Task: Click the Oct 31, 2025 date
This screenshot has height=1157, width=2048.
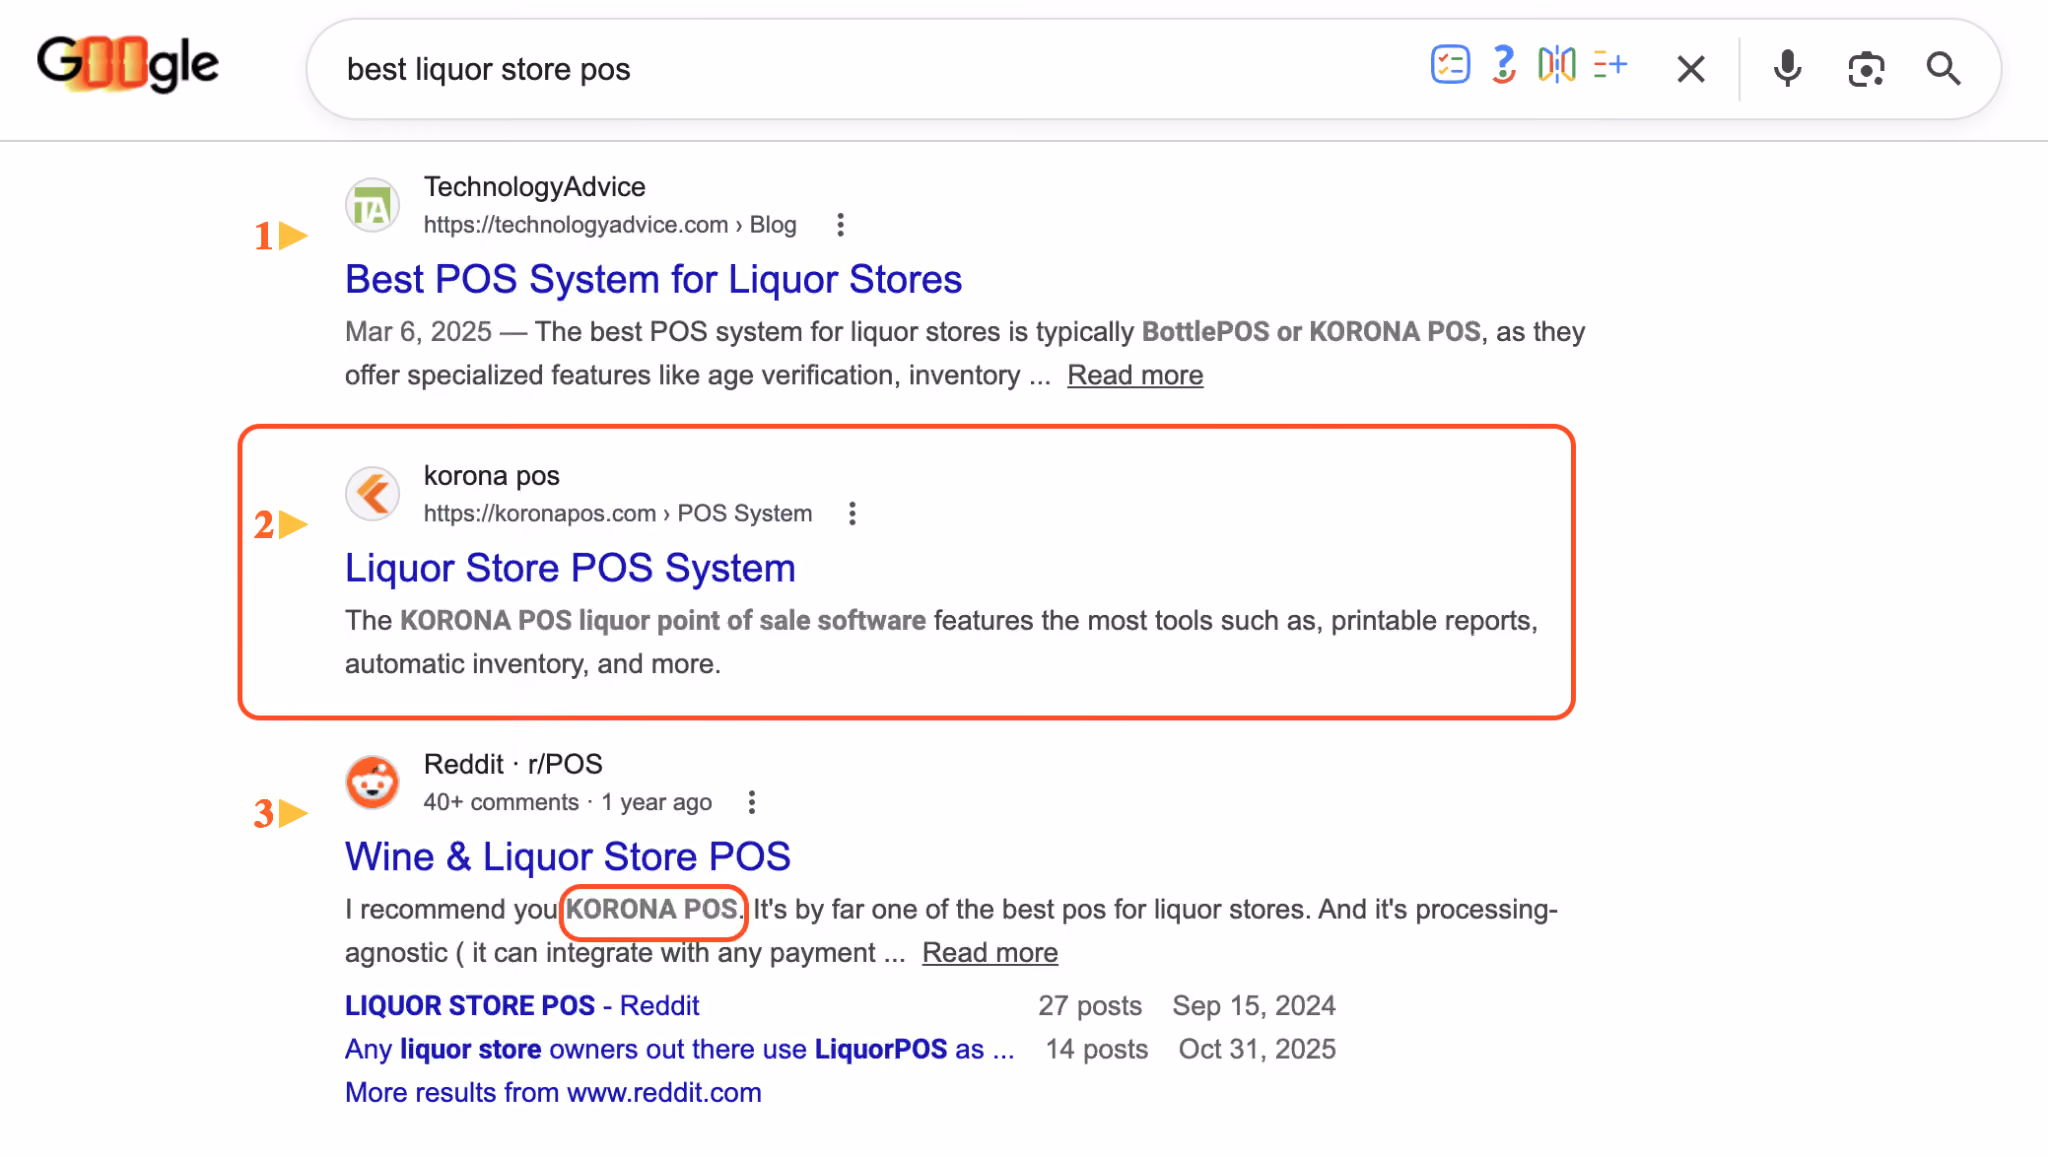Action: pyautogui.click(x=1257, y=1049)
